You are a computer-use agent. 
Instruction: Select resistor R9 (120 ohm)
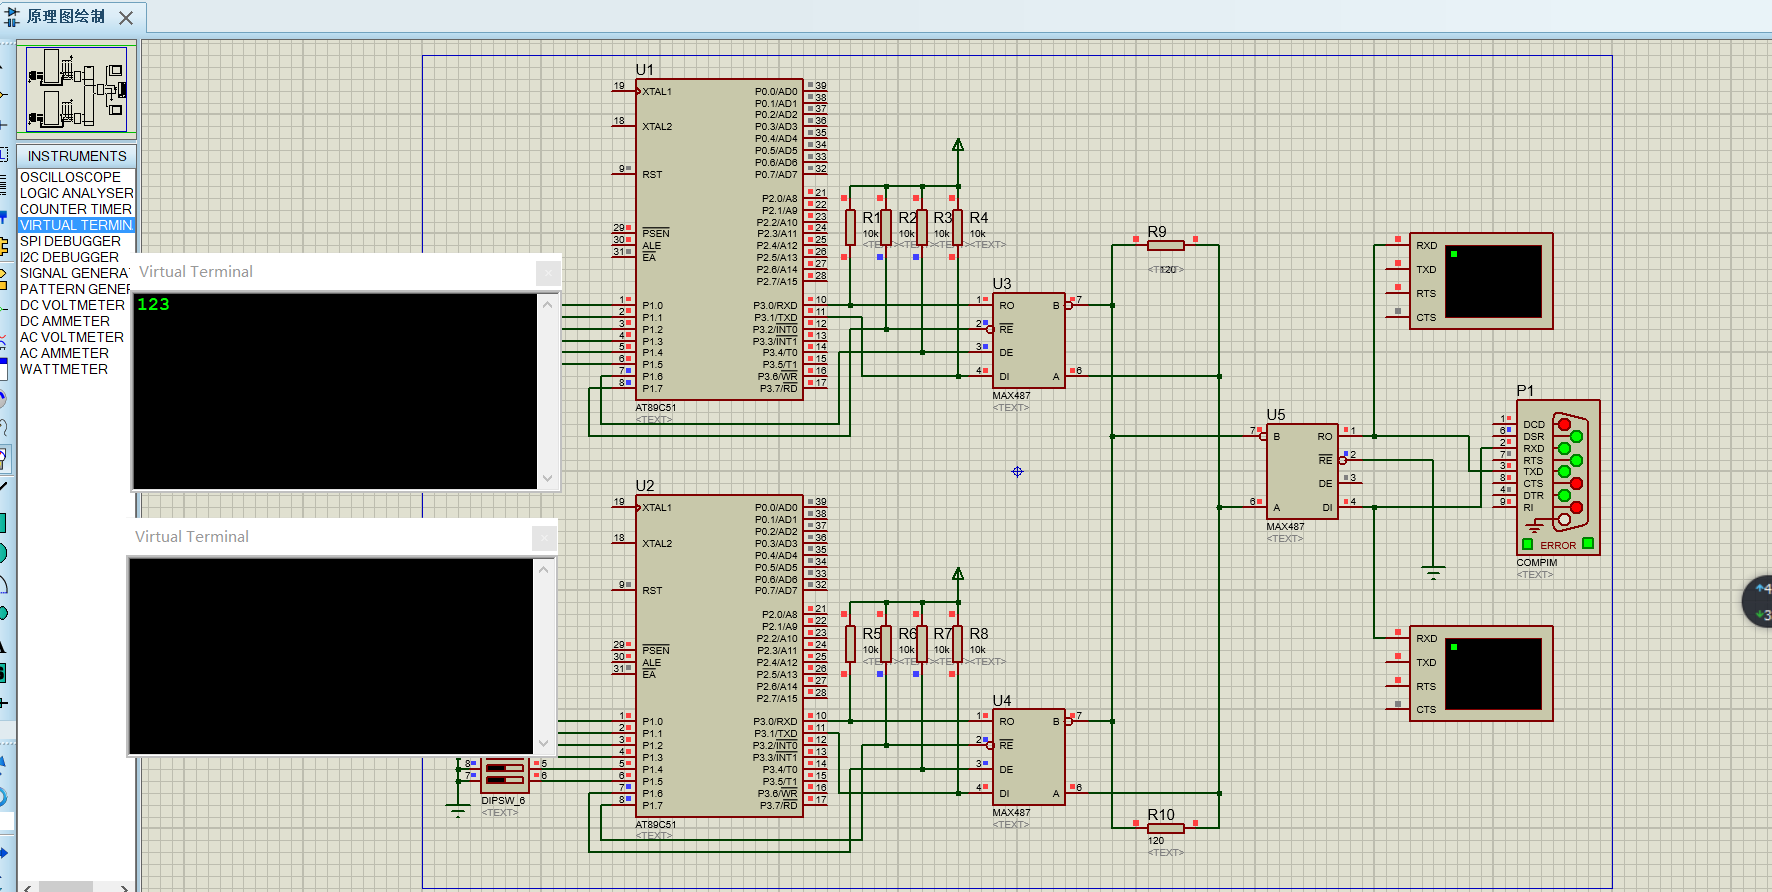pos(1166,245)
